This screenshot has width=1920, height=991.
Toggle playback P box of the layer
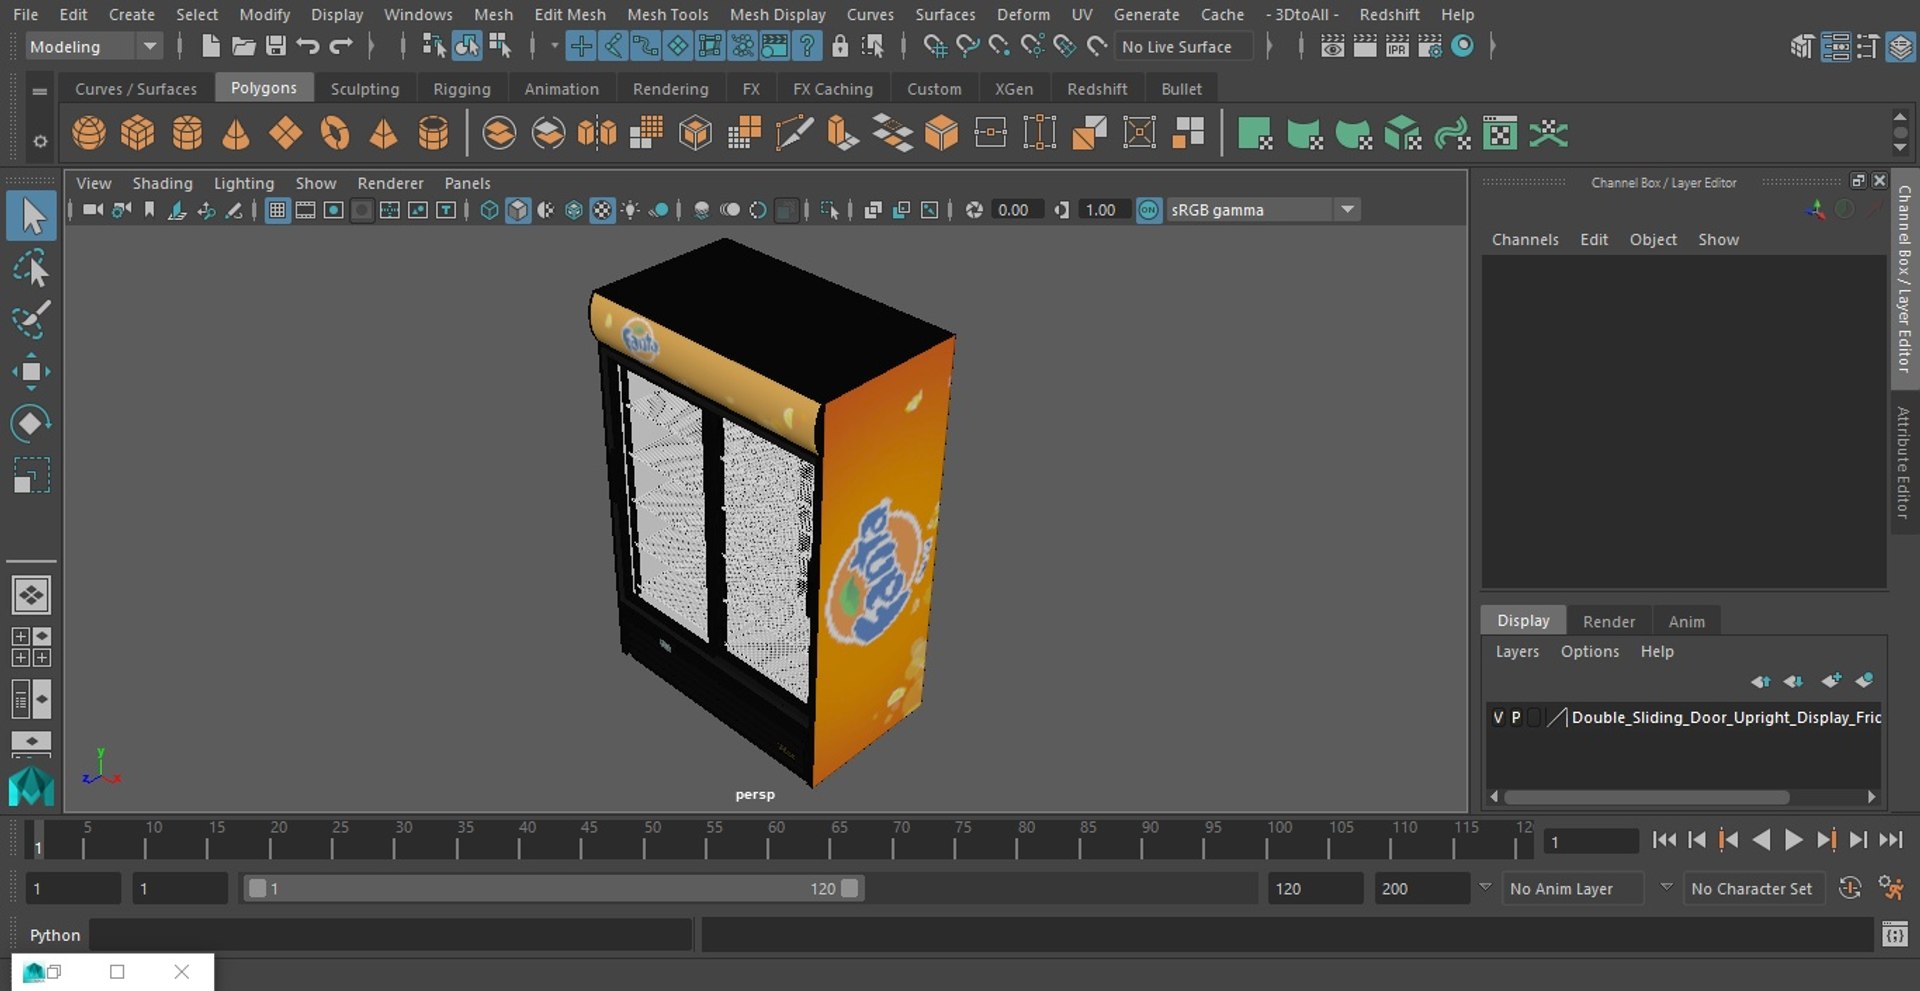pos(1516,717)
